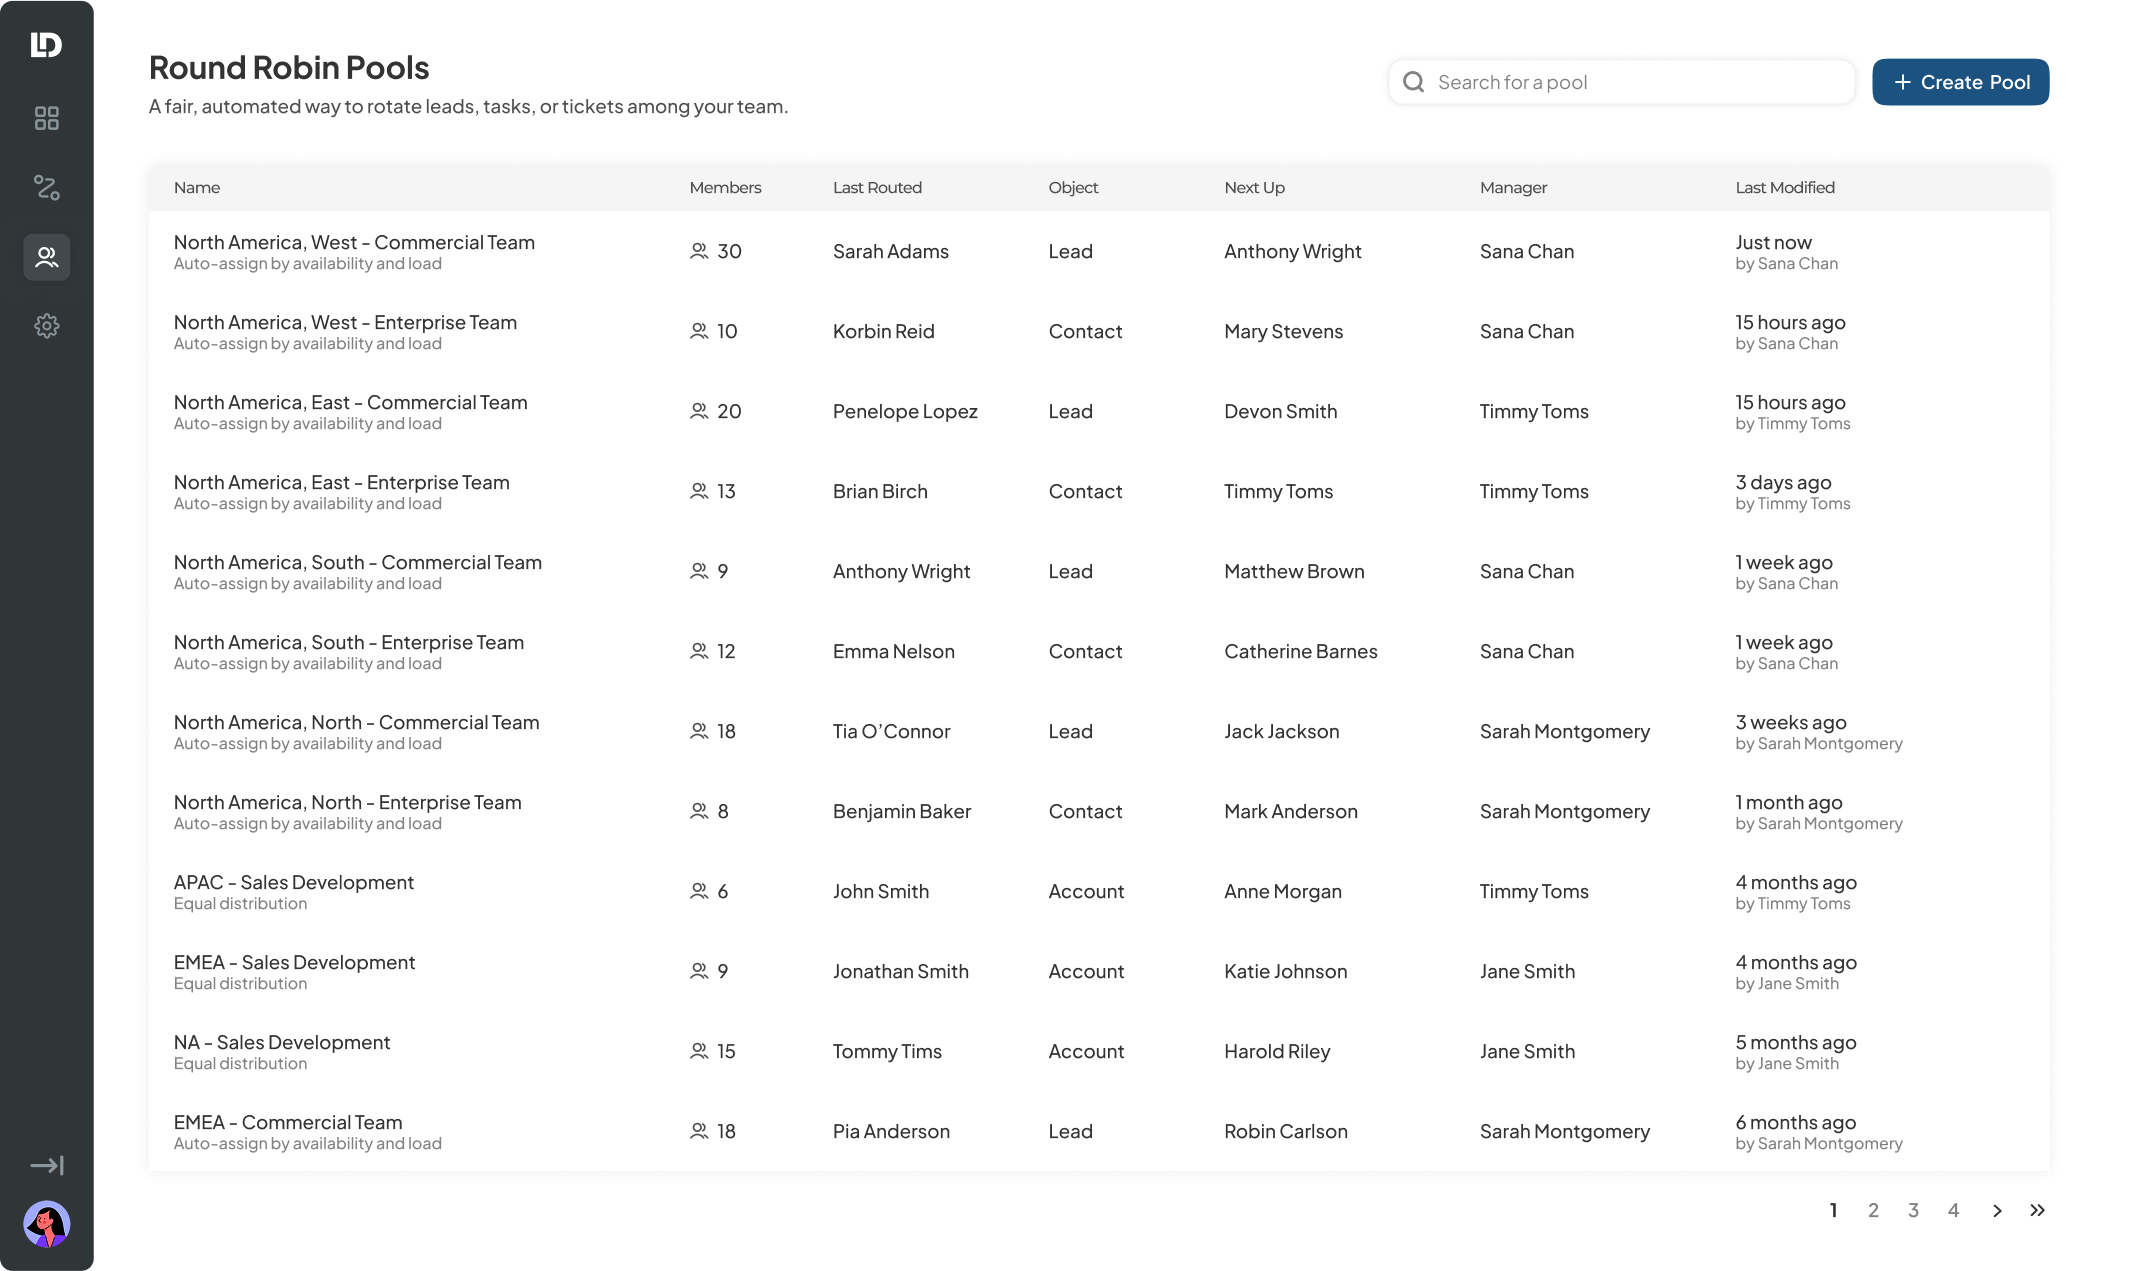Viewport: 2136px width, 1271px height.
Task: Open APAC - Sales Development pool
Action: (x=294, y=883)
